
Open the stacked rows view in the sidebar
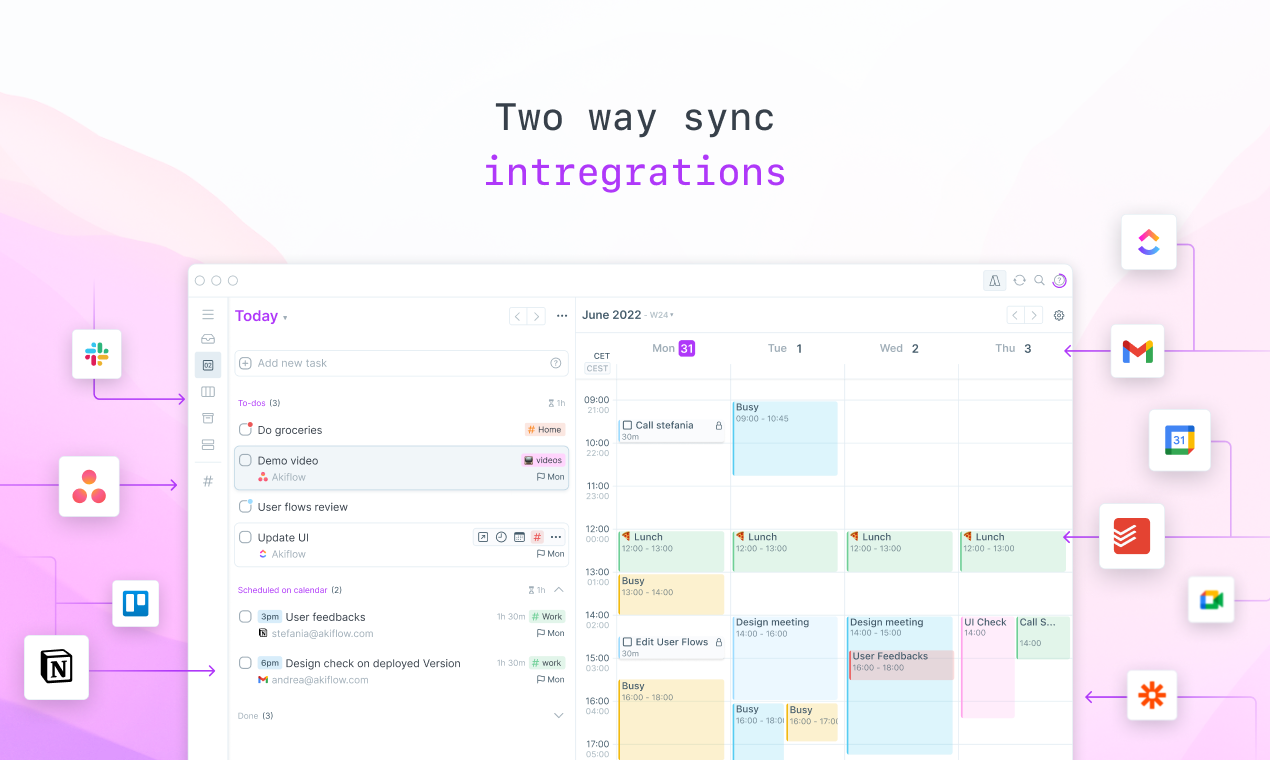208,444
